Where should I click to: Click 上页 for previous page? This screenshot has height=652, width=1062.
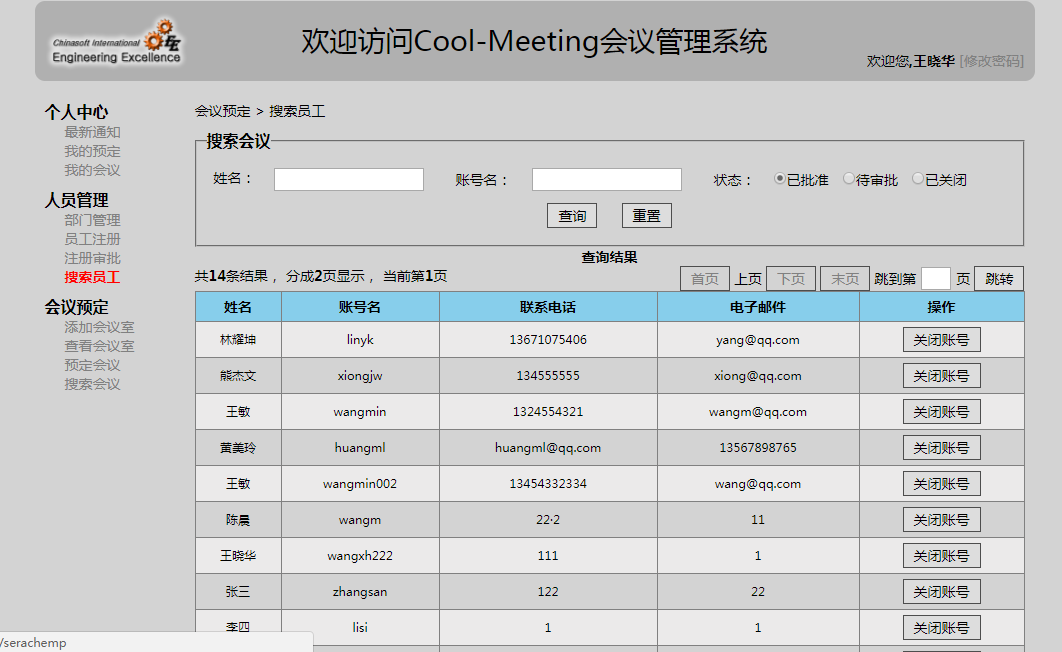click(748, 279)
